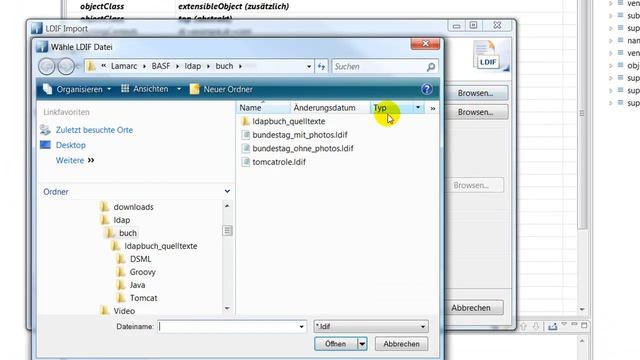This screenshot has width=640, height=360.
Task: Close the Wähle LDIF Datei dialog
Action: tap(425, 43)
